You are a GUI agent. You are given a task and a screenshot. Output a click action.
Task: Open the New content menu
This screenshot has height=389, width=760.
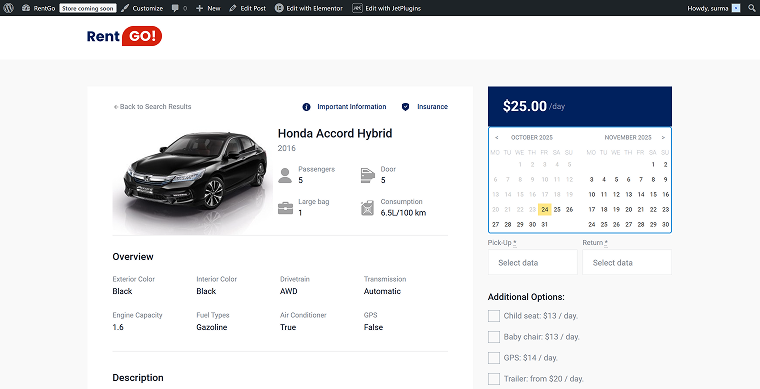[x=208, y=8]
